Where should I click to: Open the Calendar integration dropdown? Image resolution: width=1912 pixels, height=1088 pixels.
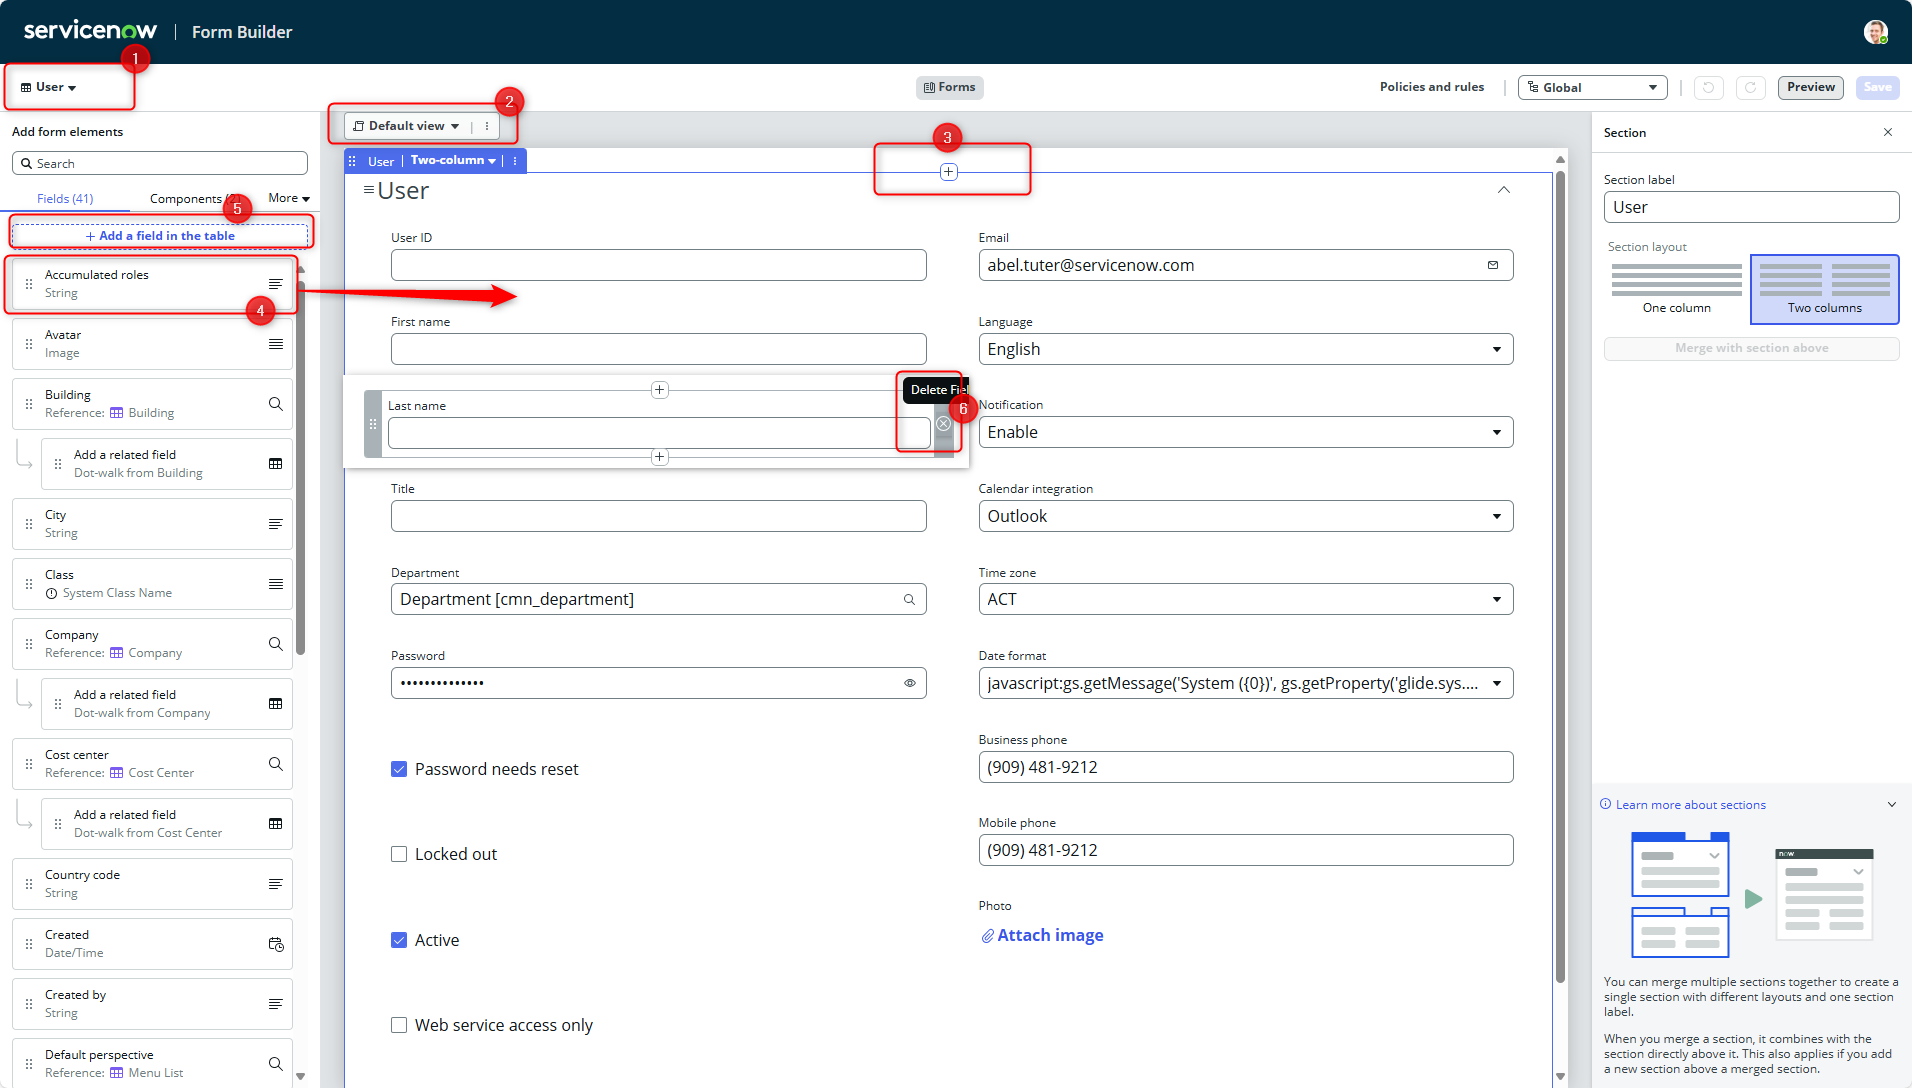[x=1245, y=516]
